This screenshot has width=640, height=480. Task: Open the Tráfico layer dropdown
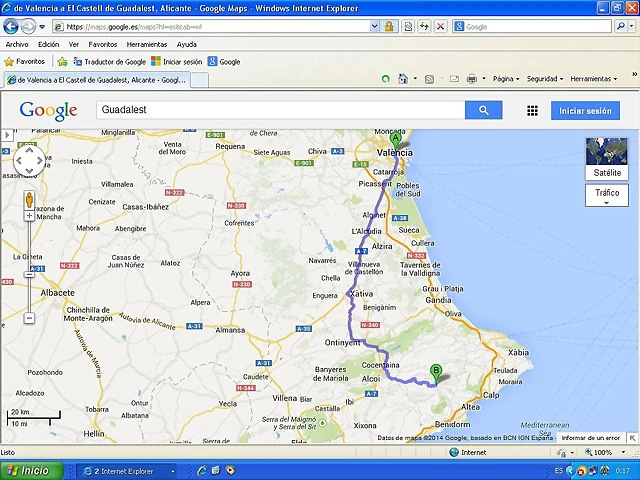click(x=607, y=195)
